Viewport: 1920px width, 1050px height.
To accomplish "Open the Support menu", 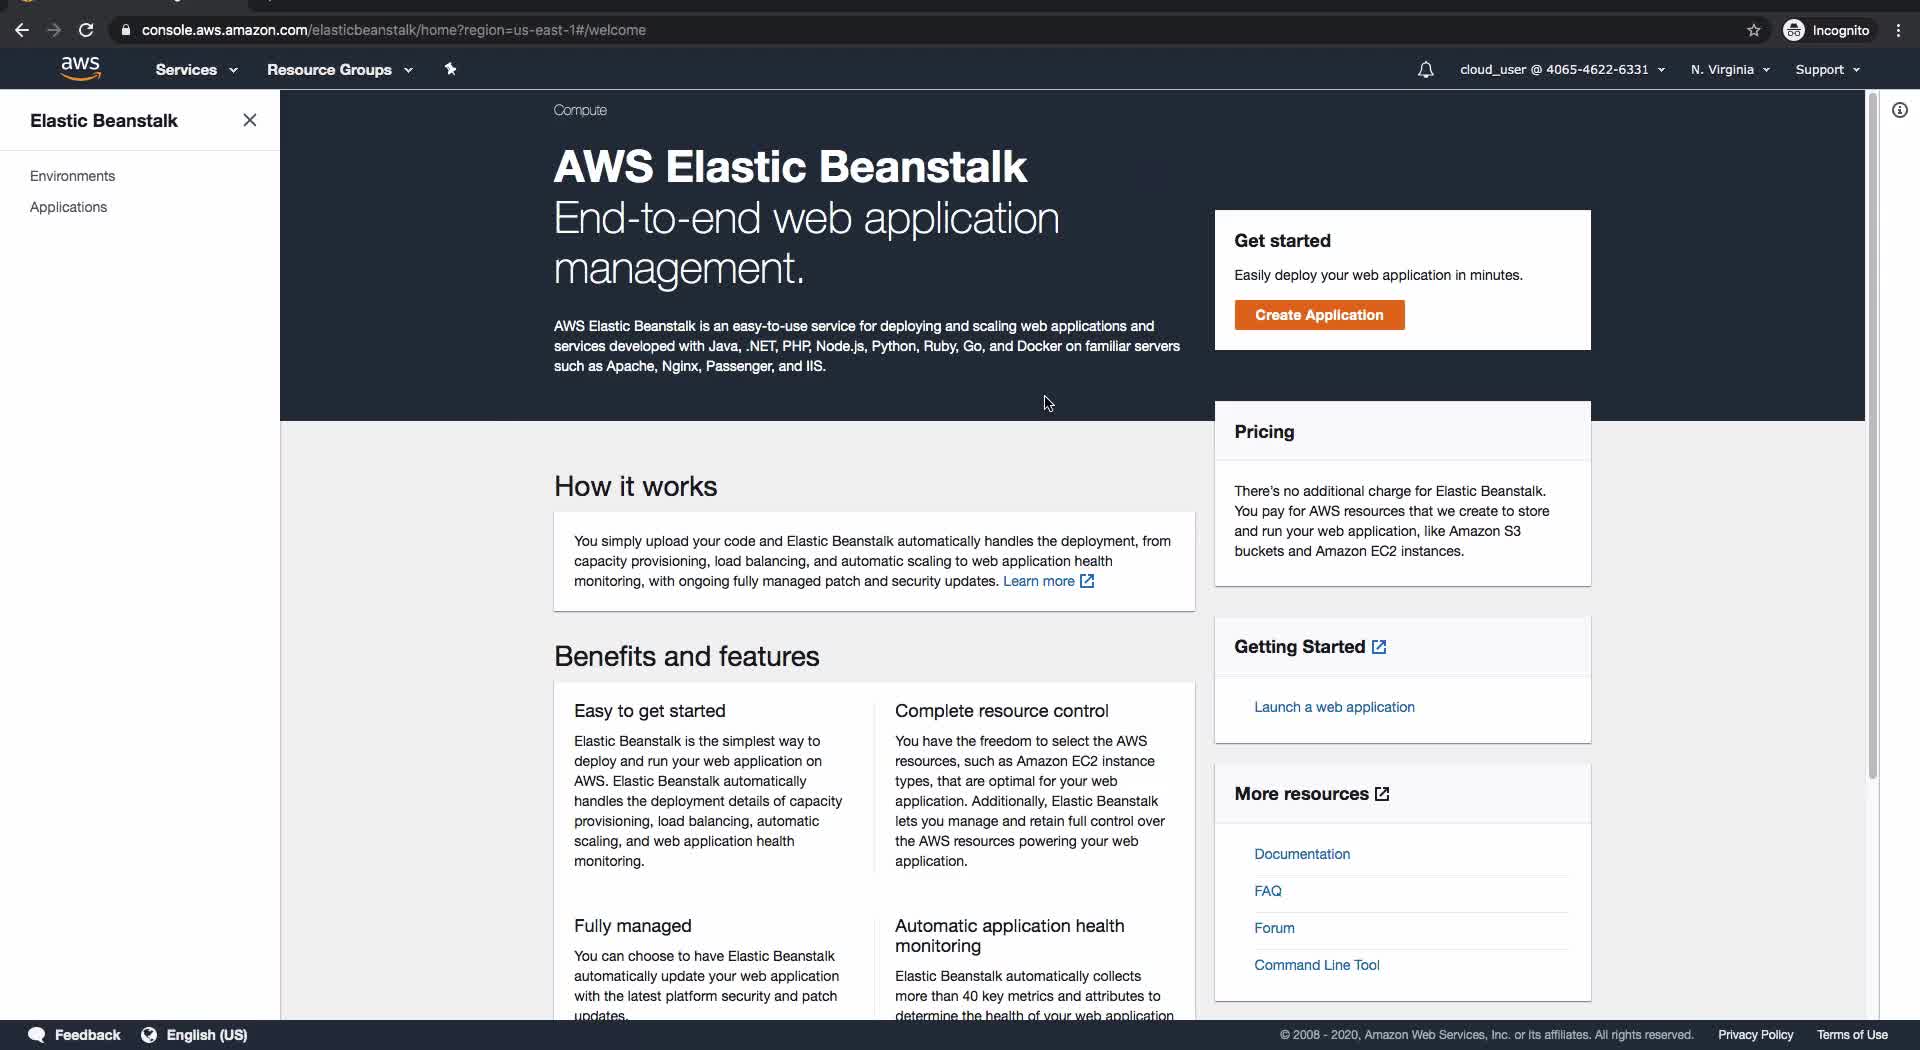I will pyautogui.click(x=1827, y=70).
